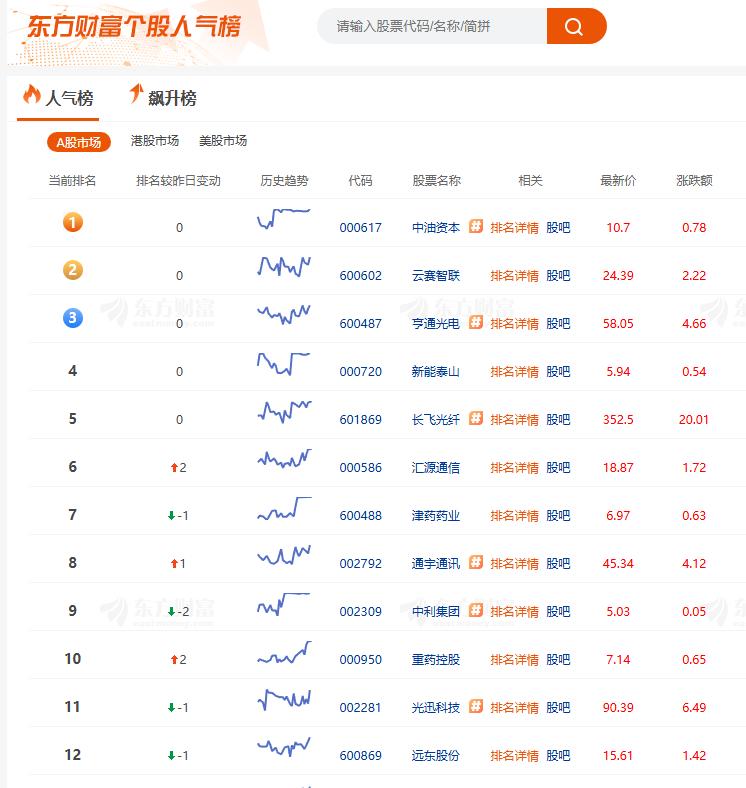Switch to the 人气榜 tab
This screenshot has width=746, height=788.
58,97
